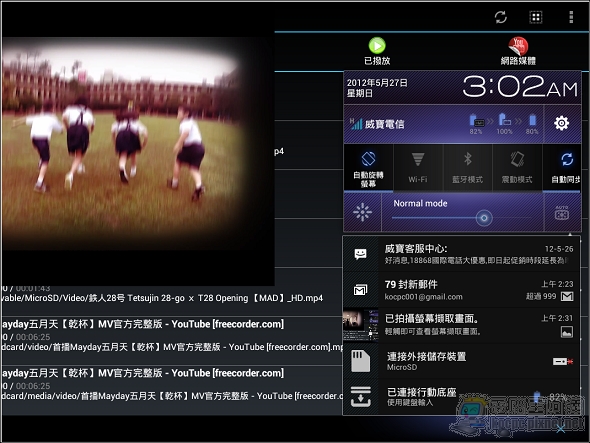This screenshot has height=443, width=590.
Task: Tap the auto brightness icon
Action: 562,213
